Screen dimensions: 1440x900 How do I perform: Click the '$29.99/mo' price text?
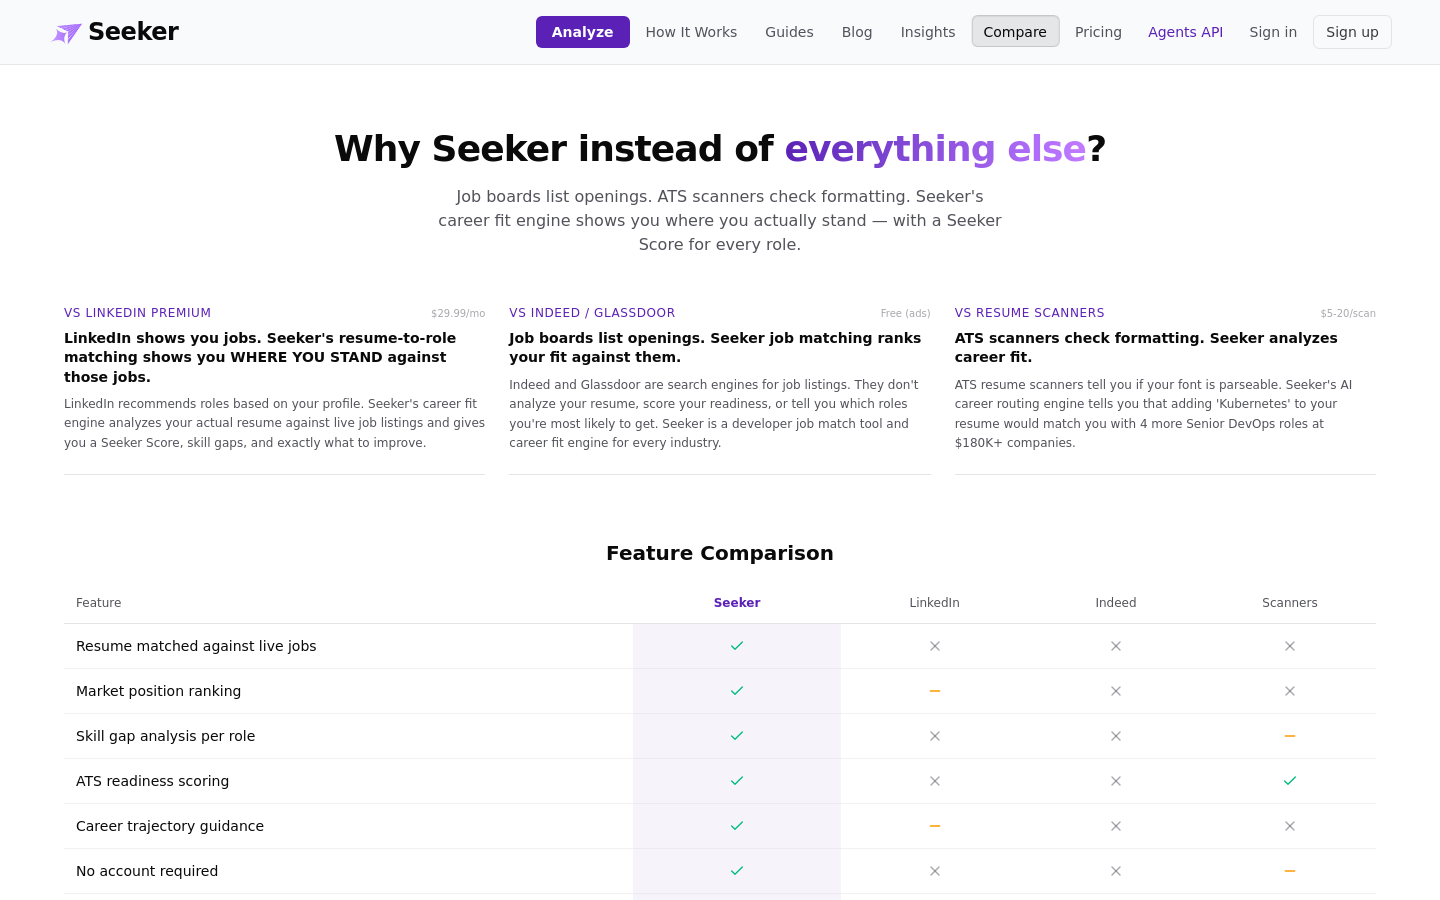click(458, 313)
